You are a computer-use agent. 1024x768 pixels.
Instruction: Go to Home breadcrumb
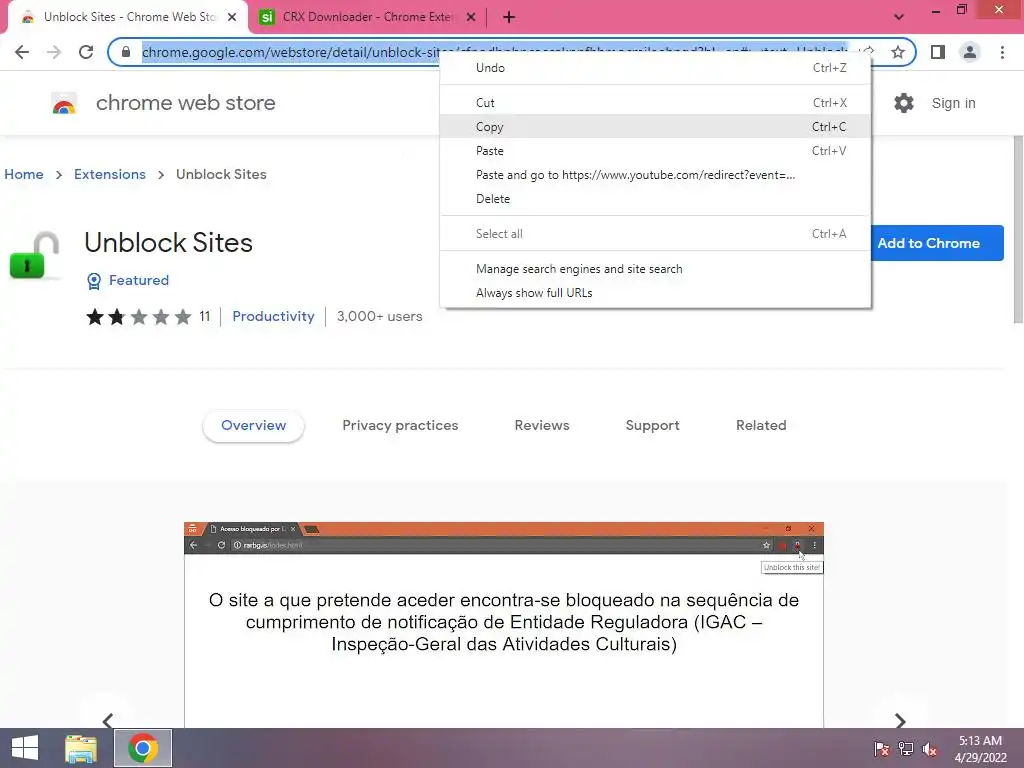tap(24, 174)
